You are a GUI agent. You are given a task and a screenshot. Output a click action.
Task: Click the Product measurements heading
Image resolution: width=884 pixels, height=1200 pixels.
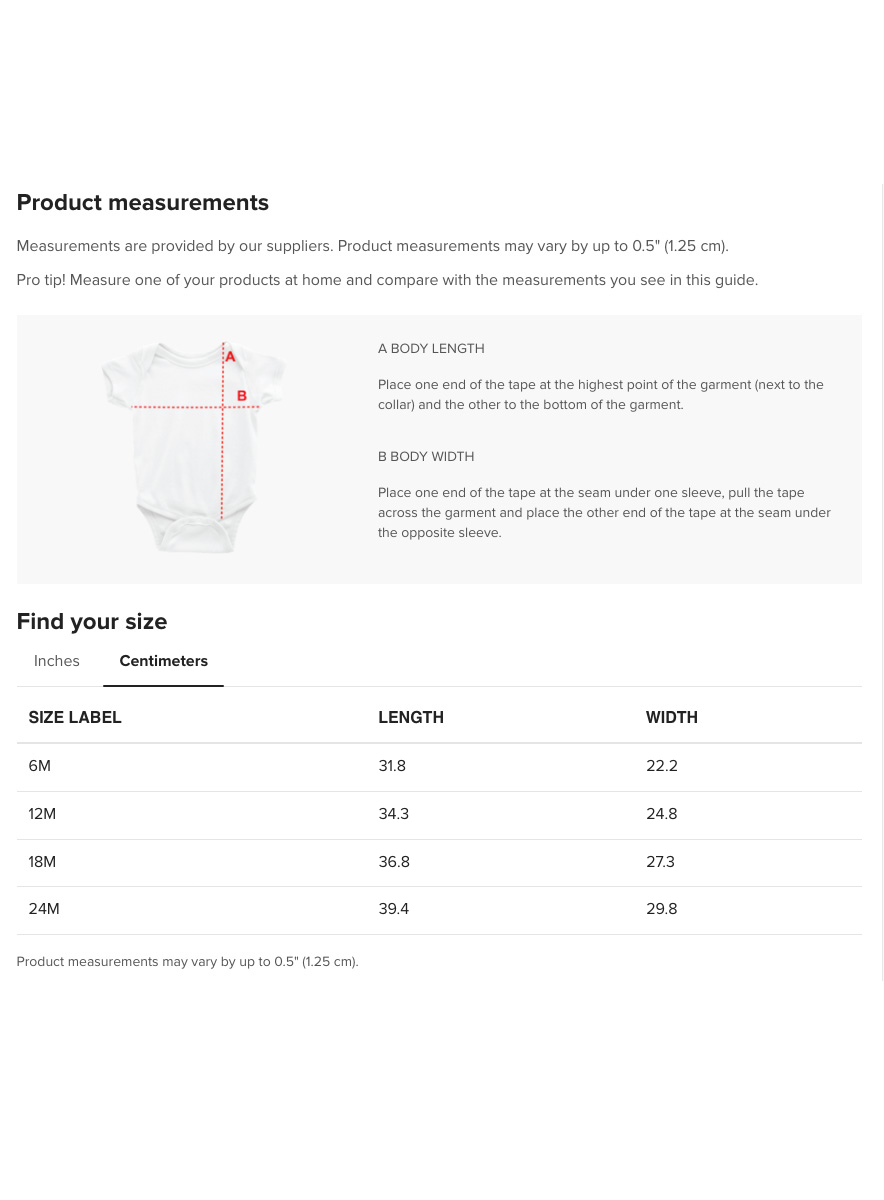pos(143,203)
